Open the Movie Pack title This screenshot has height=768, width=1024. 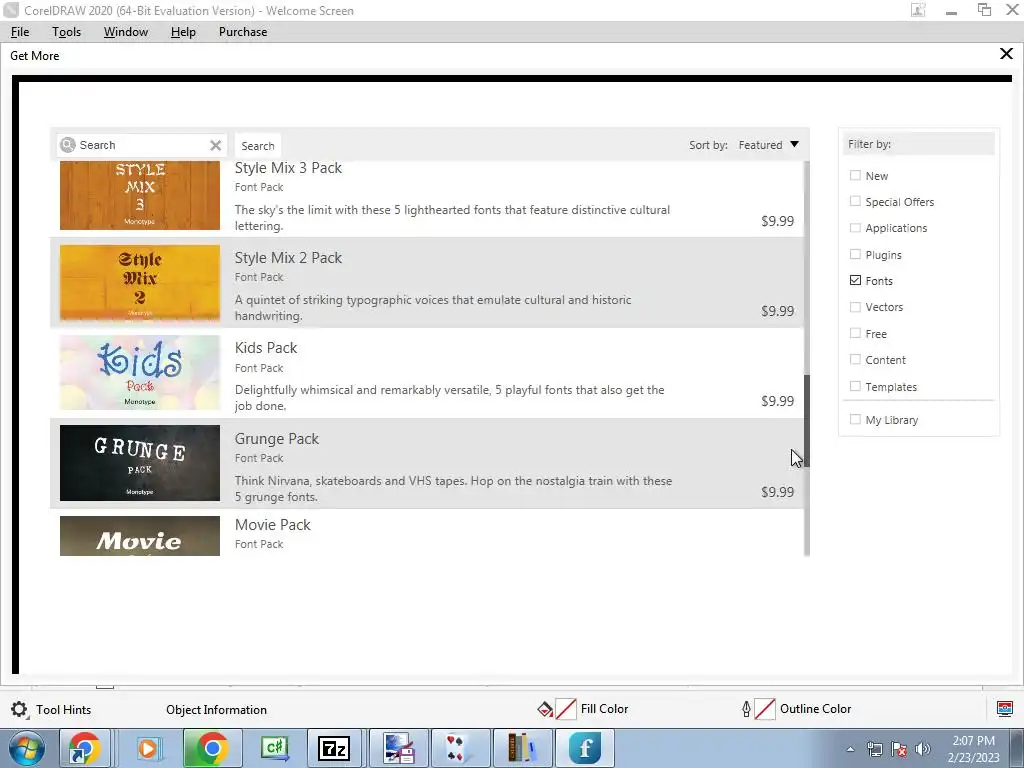(272, 525)
